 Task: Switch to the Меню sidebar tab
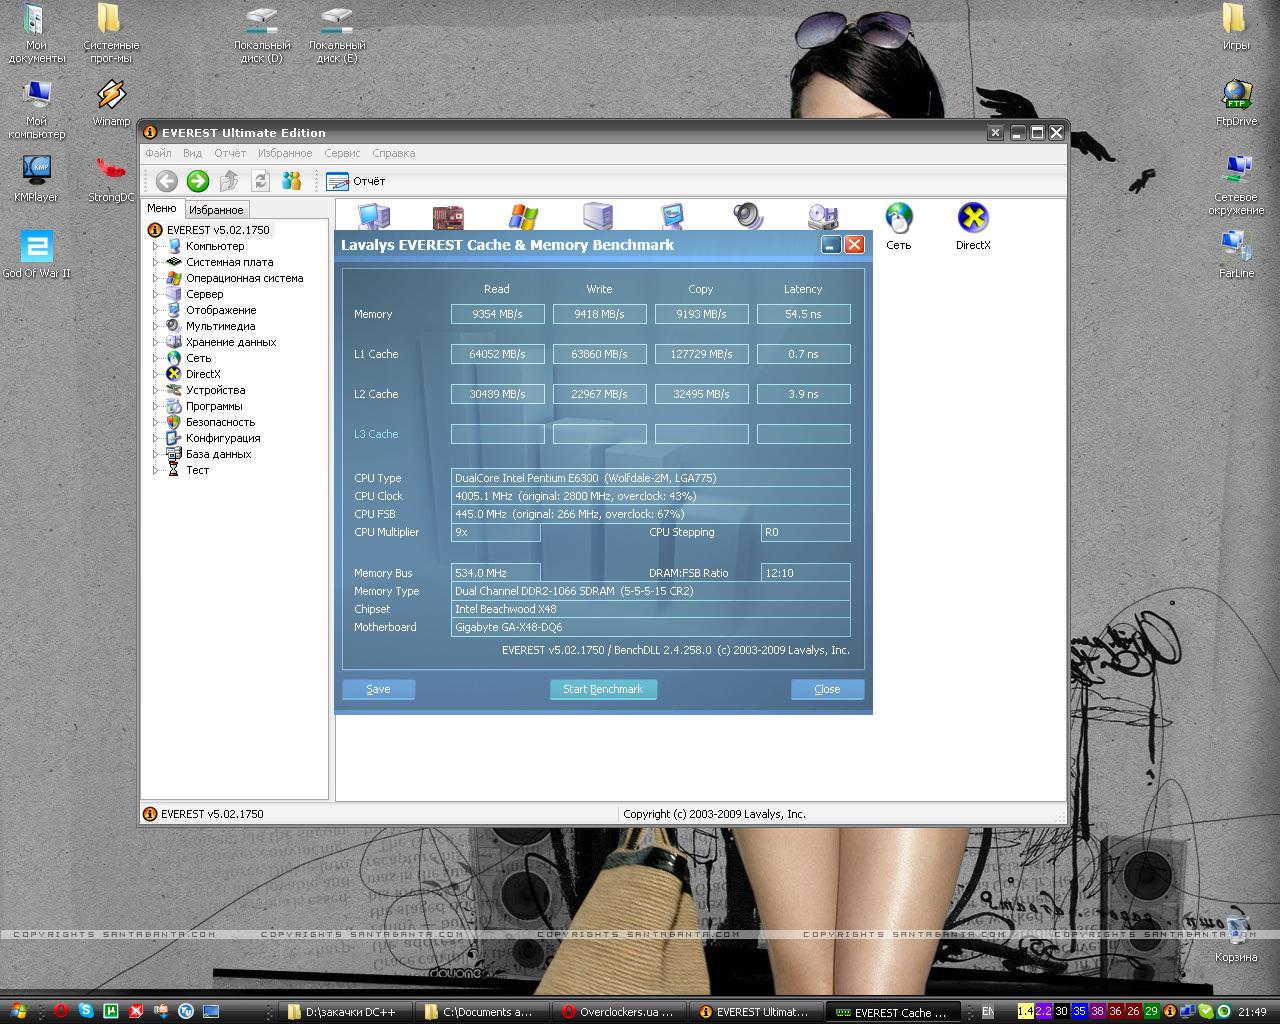point(161,208)
